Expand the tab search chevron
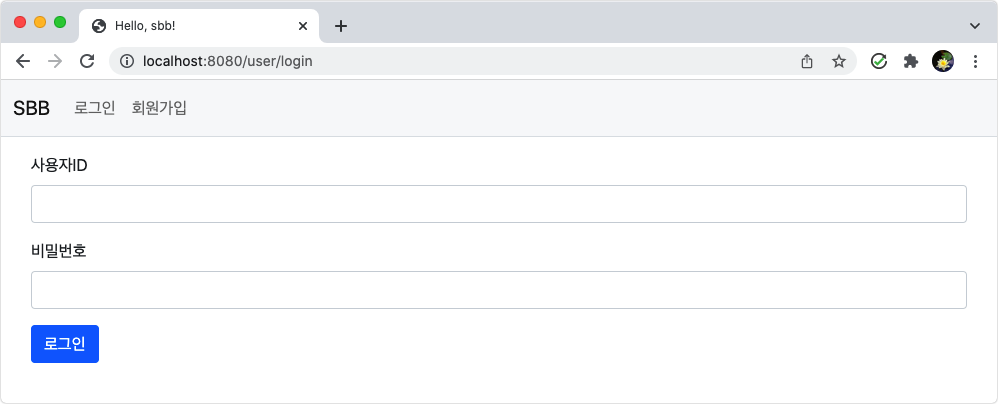This screenshot has height=404, width=998. [974, 26]
